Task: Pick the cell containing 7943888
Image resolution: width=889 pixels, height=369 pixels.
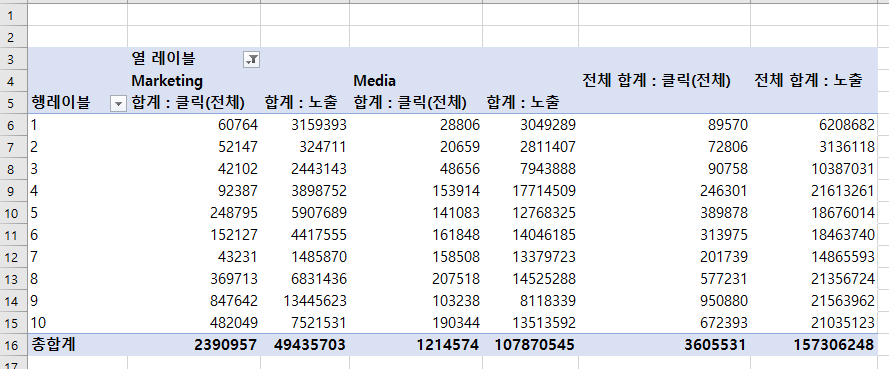Action: tap(531, 169)
